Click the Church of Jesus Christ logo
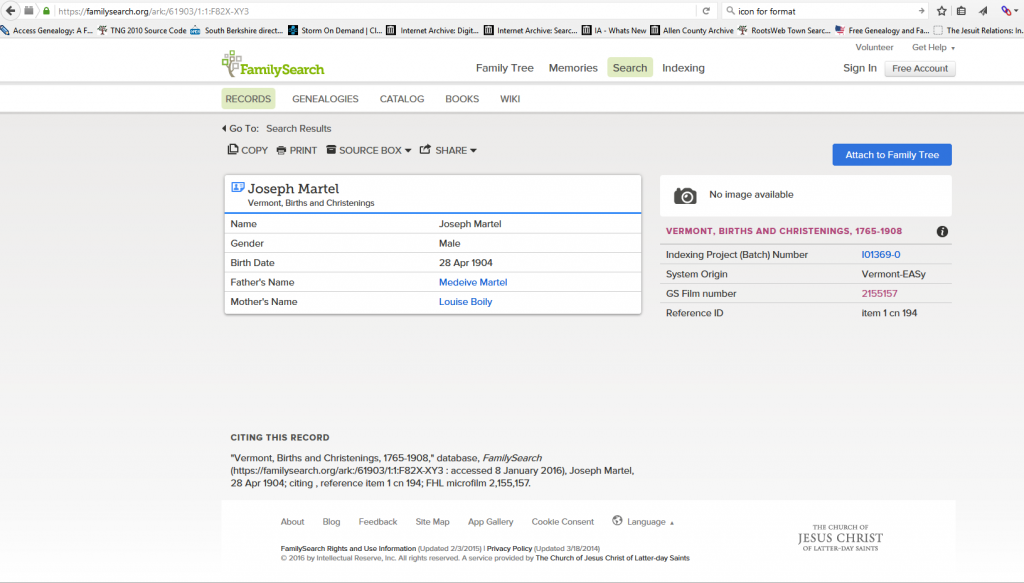This screenshot has height=583, width=1024. click(840, 537)
